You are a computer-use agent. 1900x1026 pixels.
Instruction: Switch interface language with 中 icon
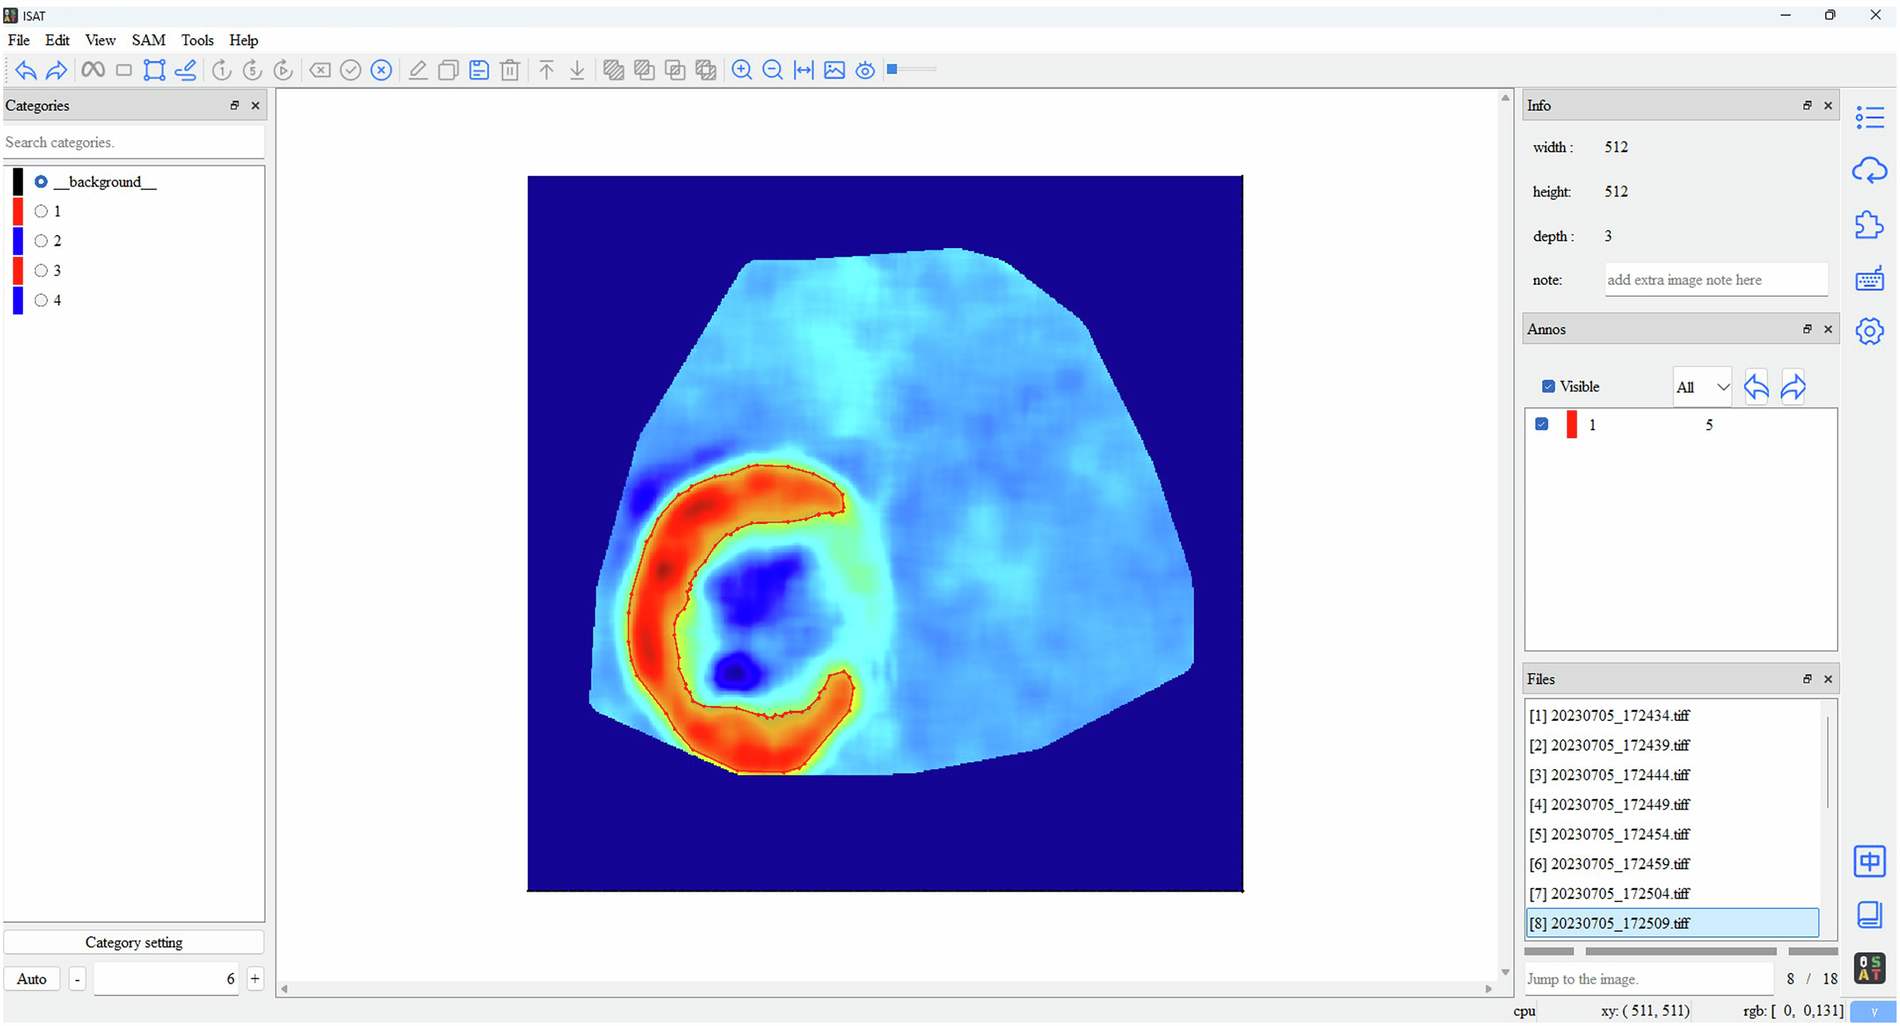pos(1867,862)
